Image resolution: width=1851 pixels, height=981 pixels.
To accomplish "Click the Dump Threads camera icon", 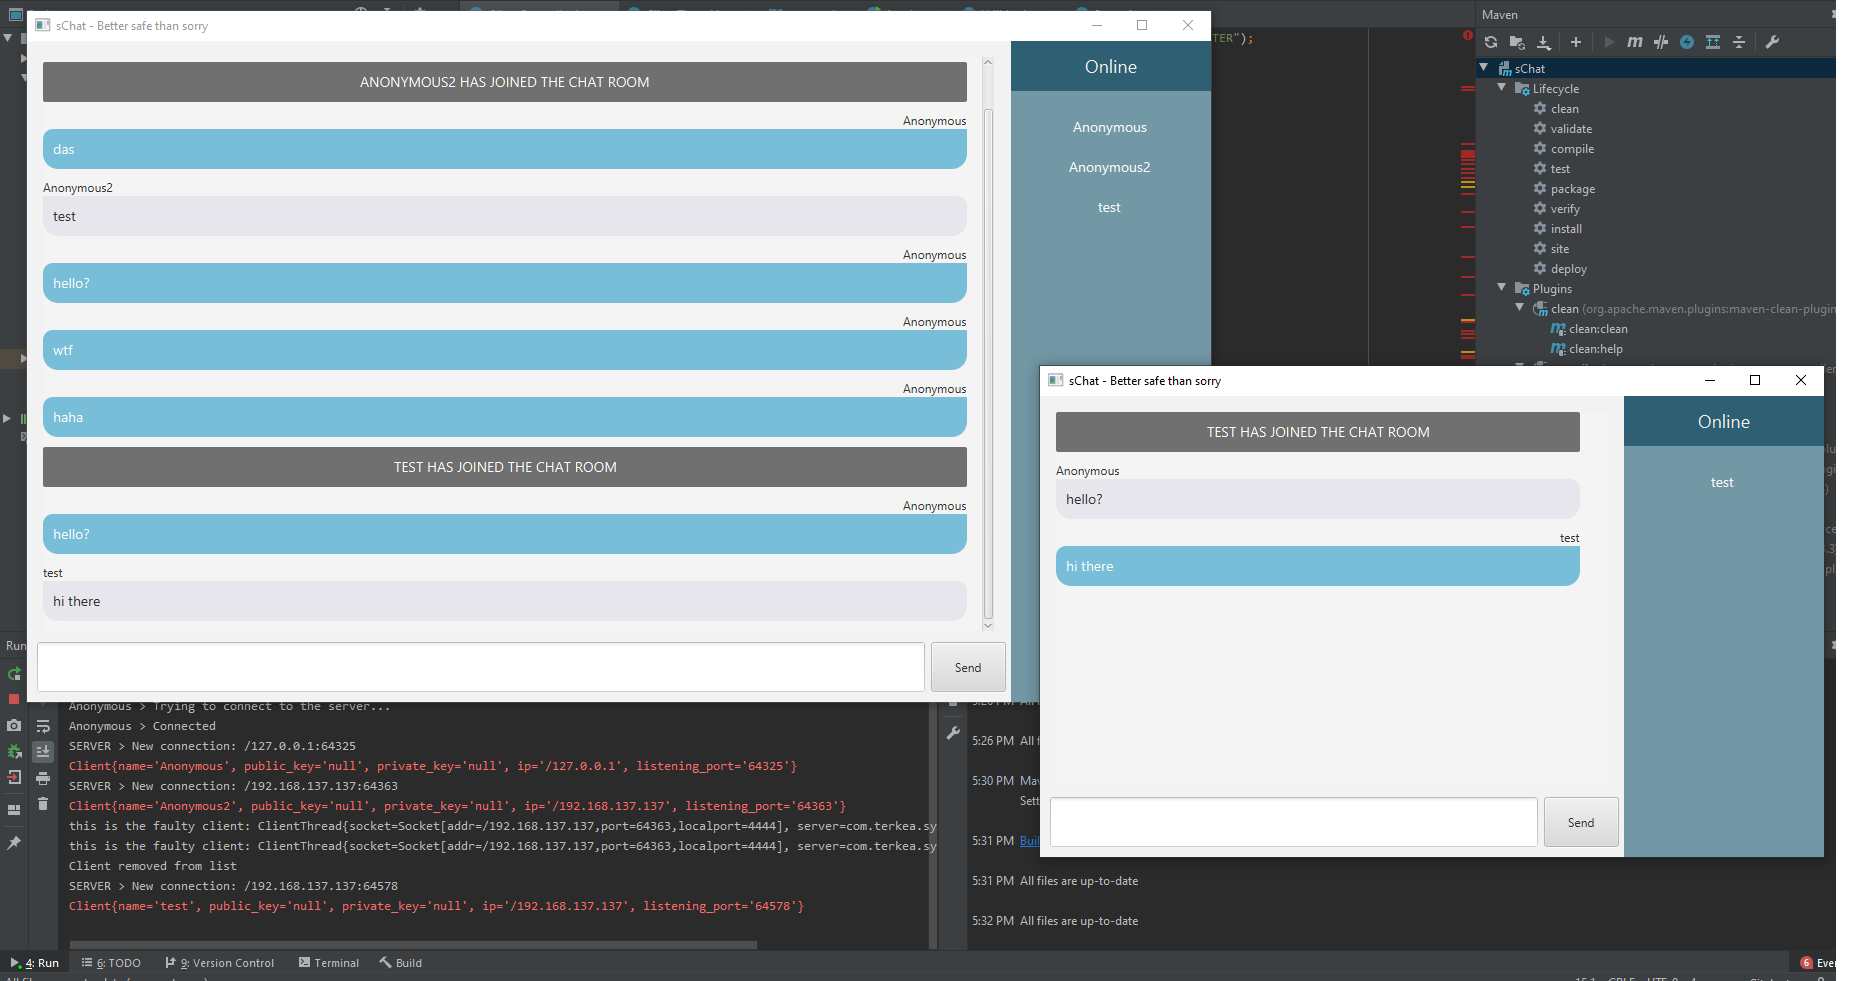I will pos(14,725).
